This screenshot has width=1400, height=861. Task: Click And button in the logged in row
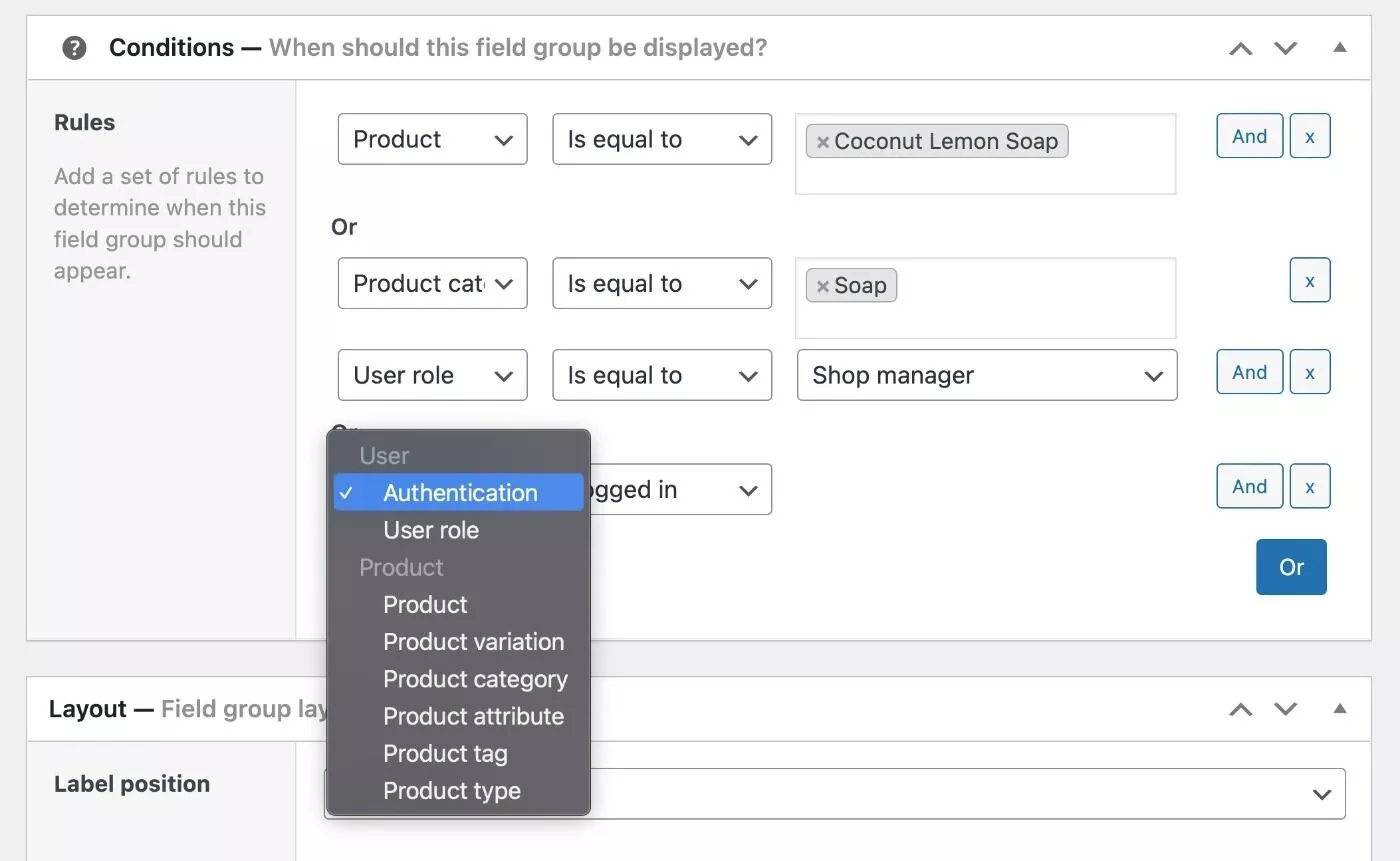point(1249,486)
